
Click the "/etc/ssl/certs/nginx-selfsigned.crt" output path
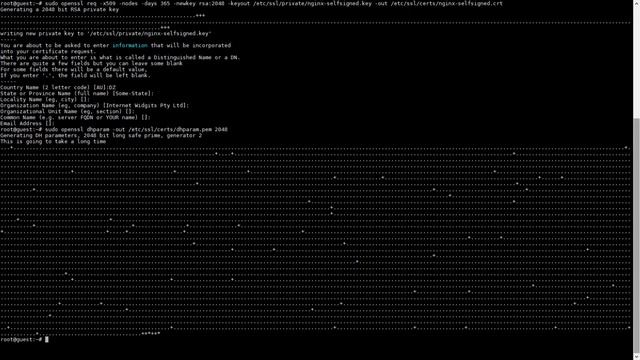click(447, 3)
